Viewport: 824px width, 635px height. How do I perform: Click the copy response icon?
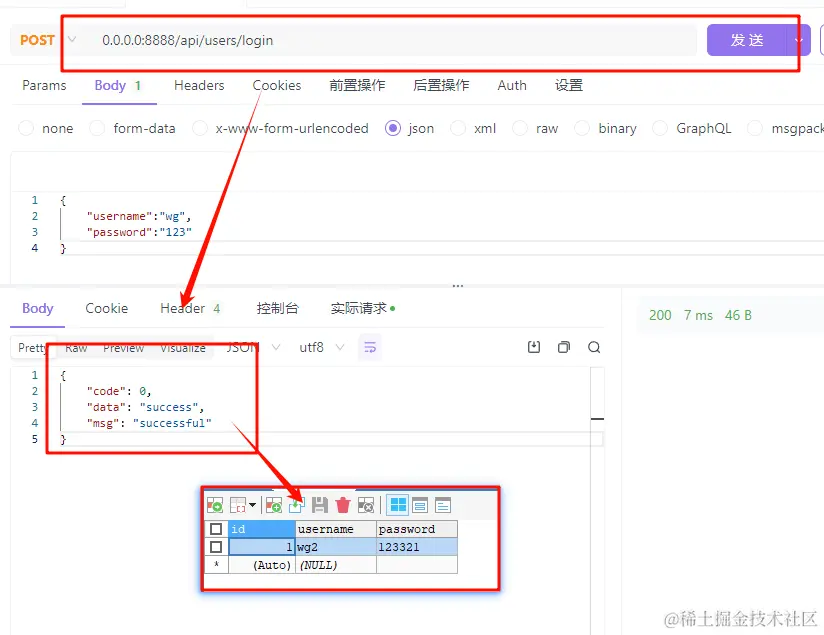564,347
